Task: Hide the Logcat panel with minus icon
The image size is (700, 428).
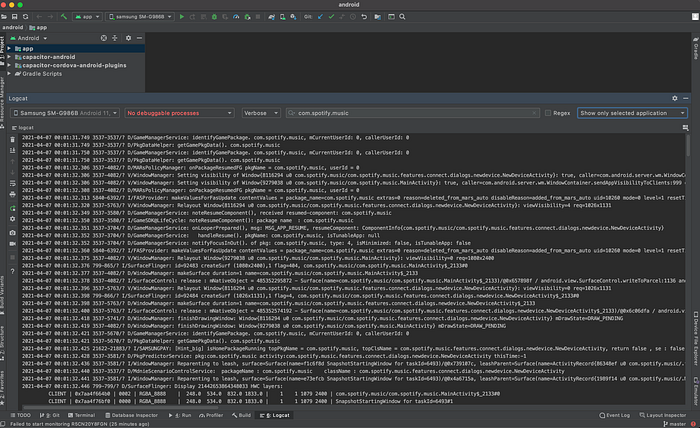Action: (686, 98)
